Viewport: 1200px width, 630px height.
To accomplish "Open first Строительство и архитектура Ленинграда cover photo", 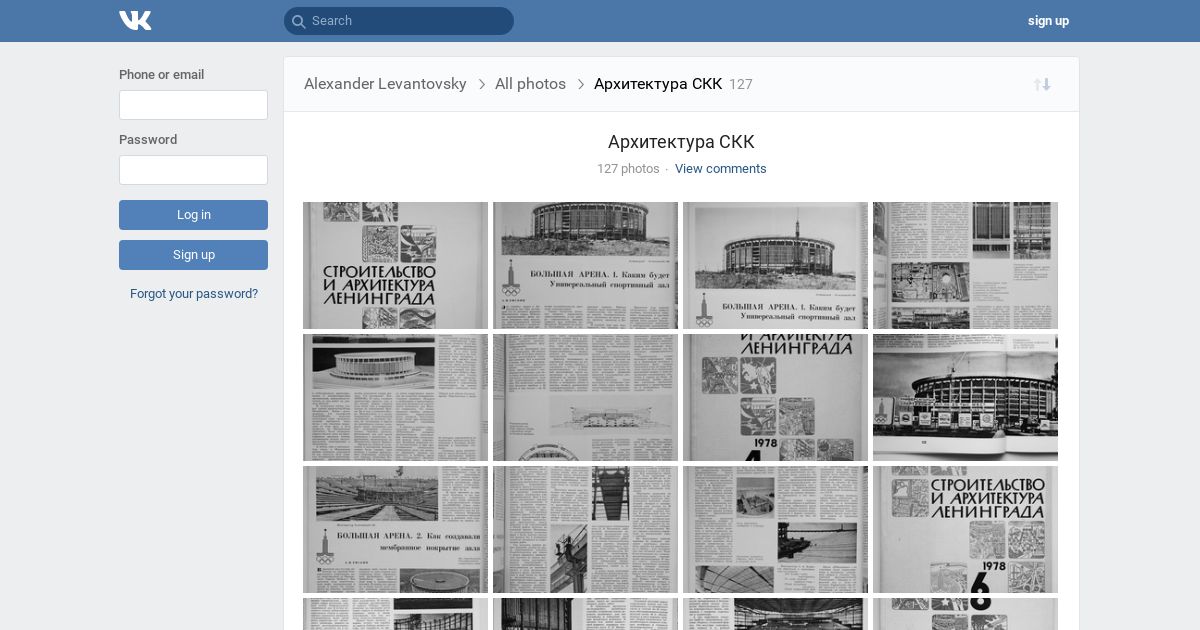I will pyautogui.click(x=395, y=265).
